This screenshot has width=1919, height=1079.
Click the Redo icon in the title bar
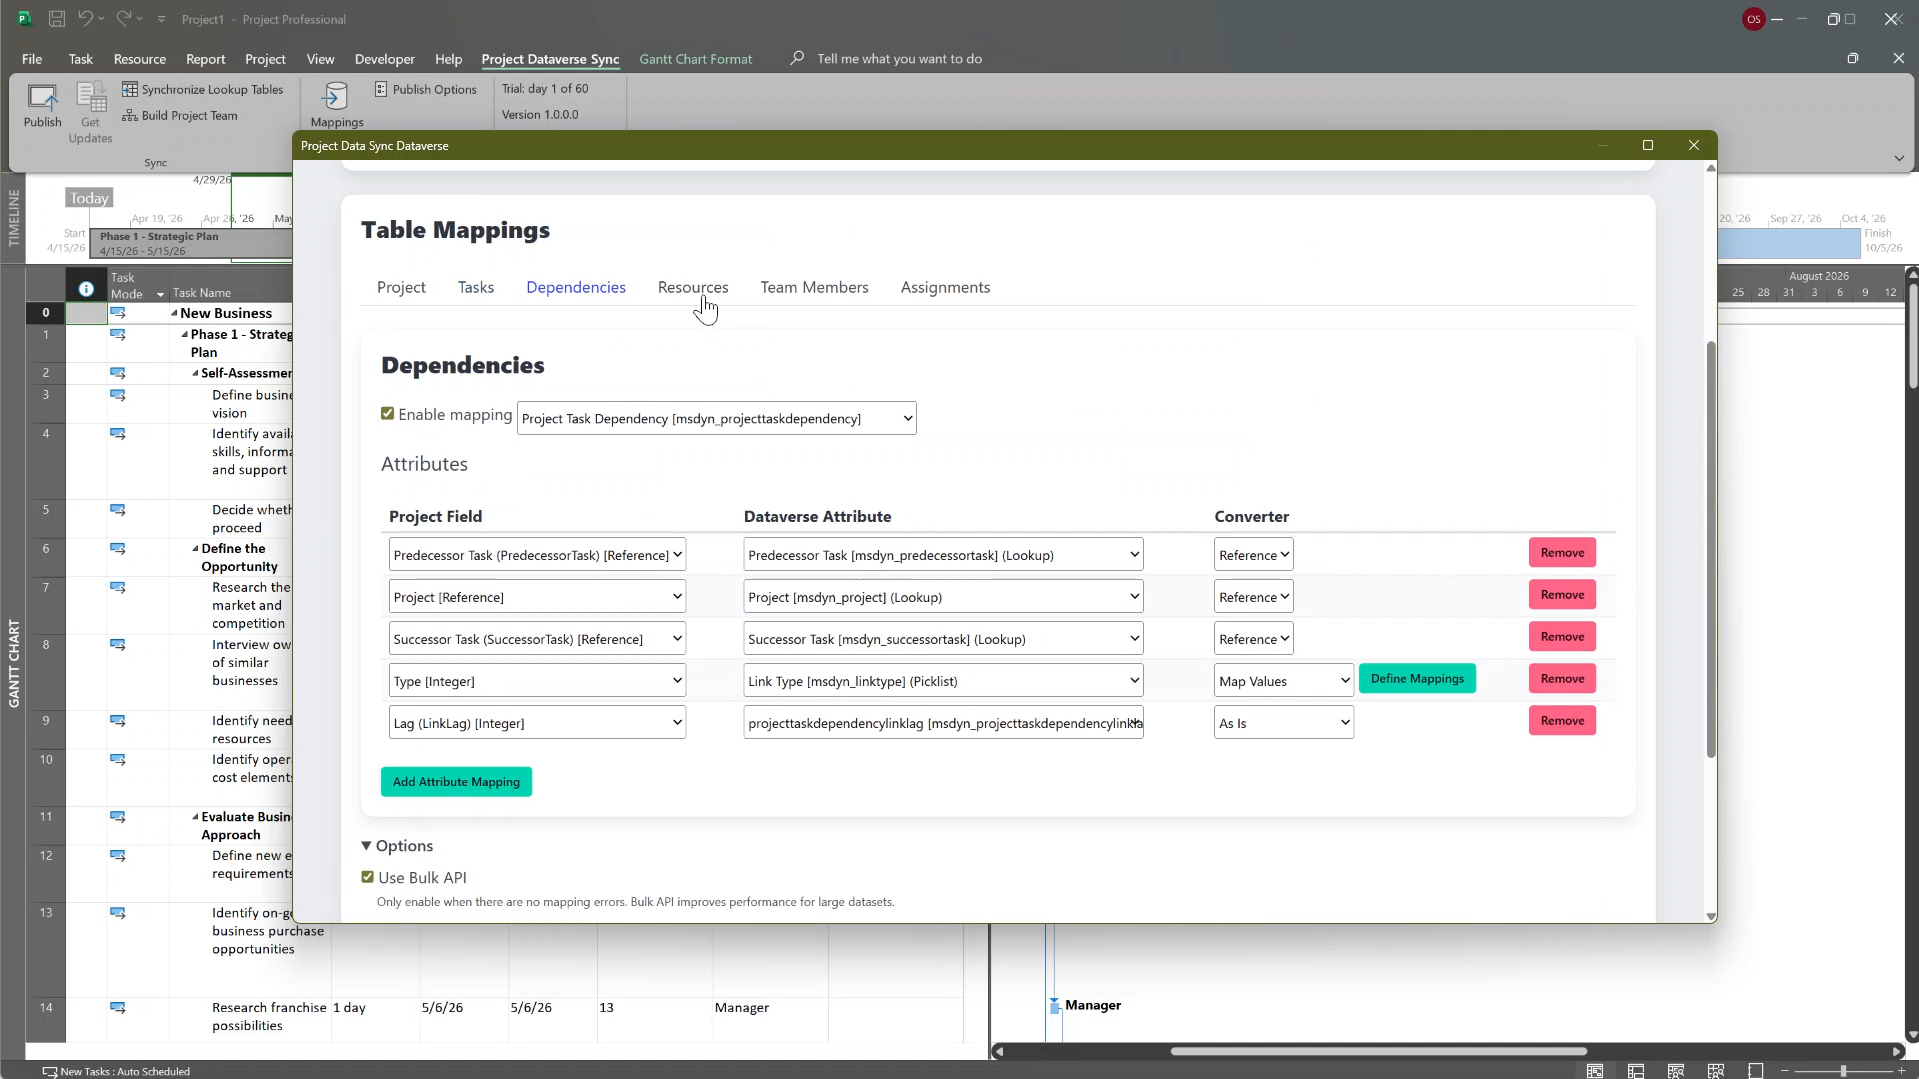click(124, 19)
